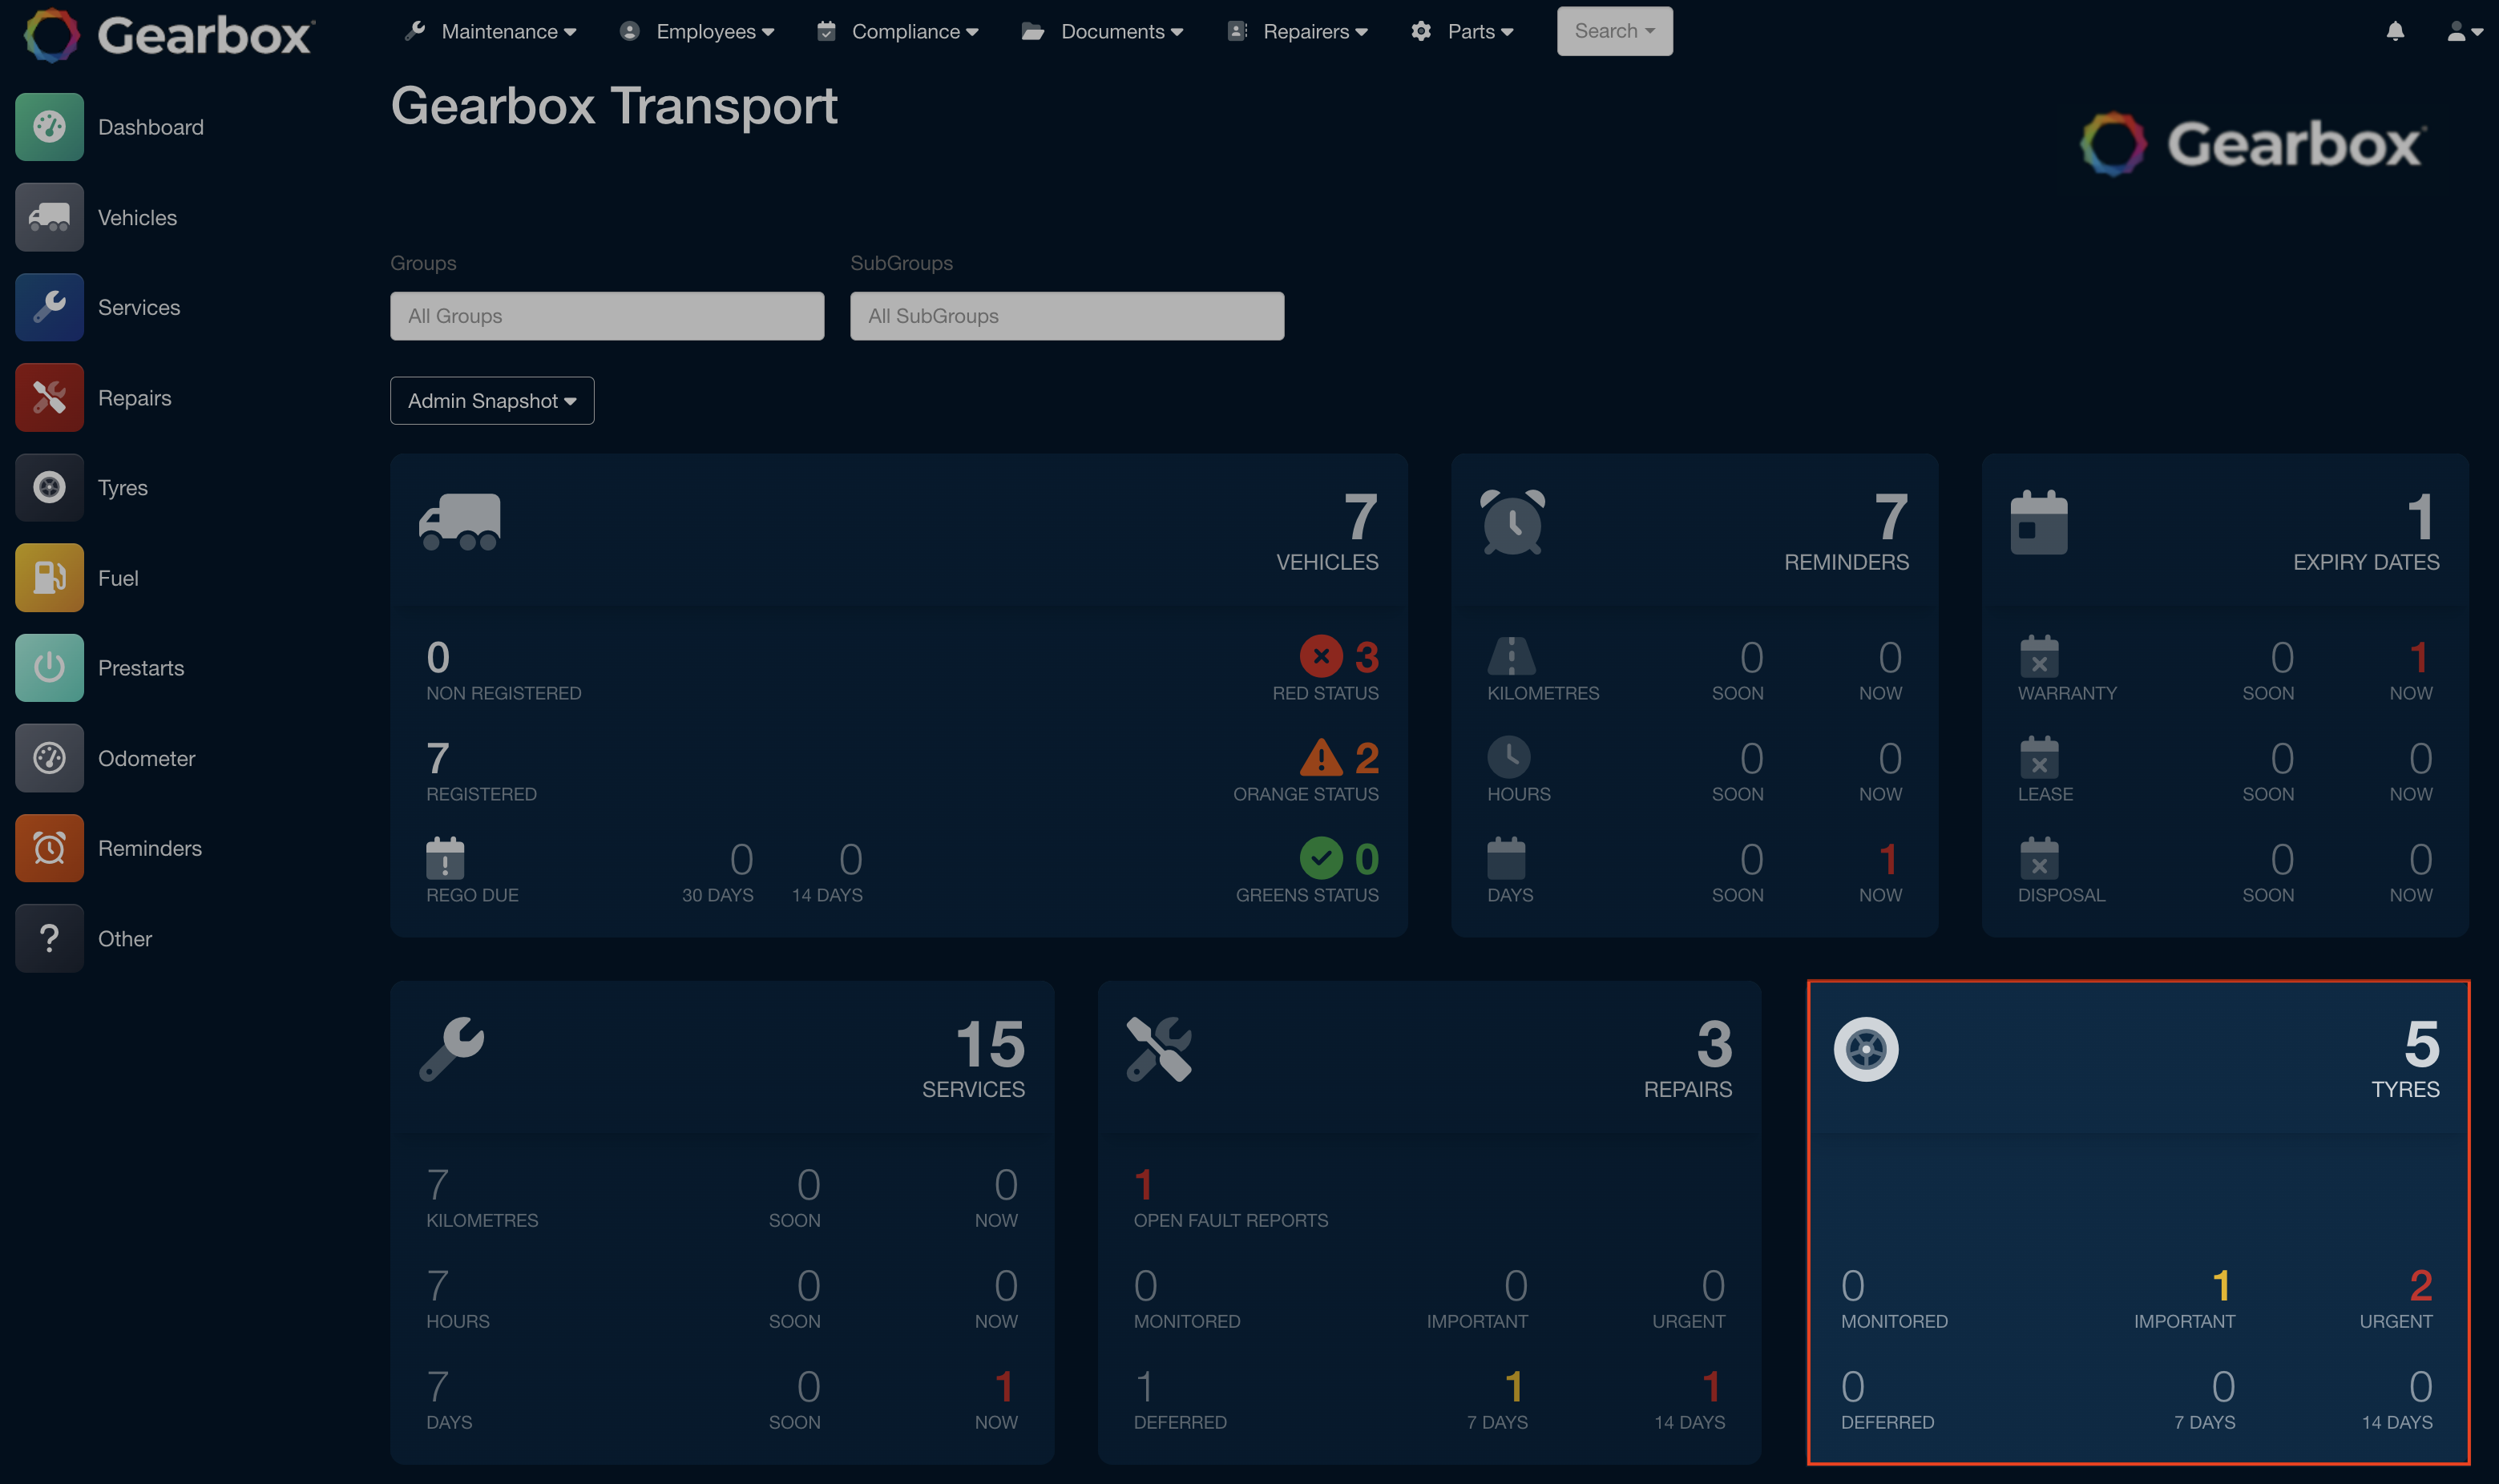This screenshot has width=2499, height=1484.
Task: Click the Gearbox logo in top bar
Action: click(x=168, y=35)
